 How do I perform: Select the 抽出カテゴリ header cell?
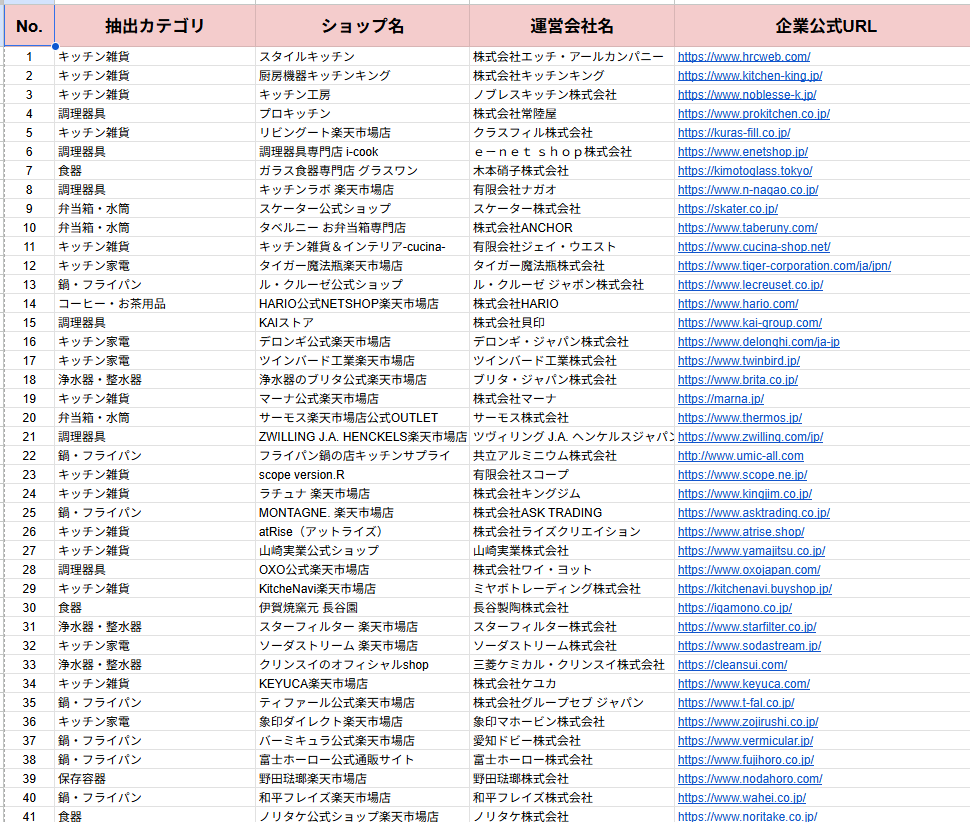[155, 26]
